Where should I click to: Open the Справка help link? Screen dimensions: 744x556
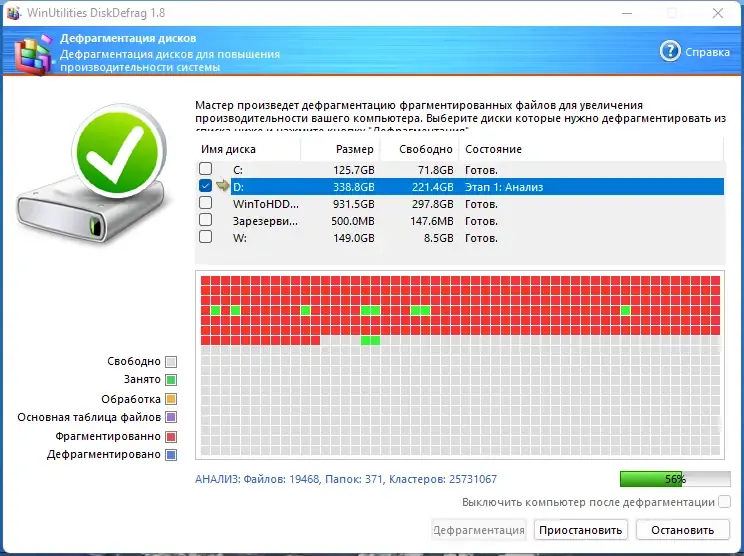click(707, 52)
